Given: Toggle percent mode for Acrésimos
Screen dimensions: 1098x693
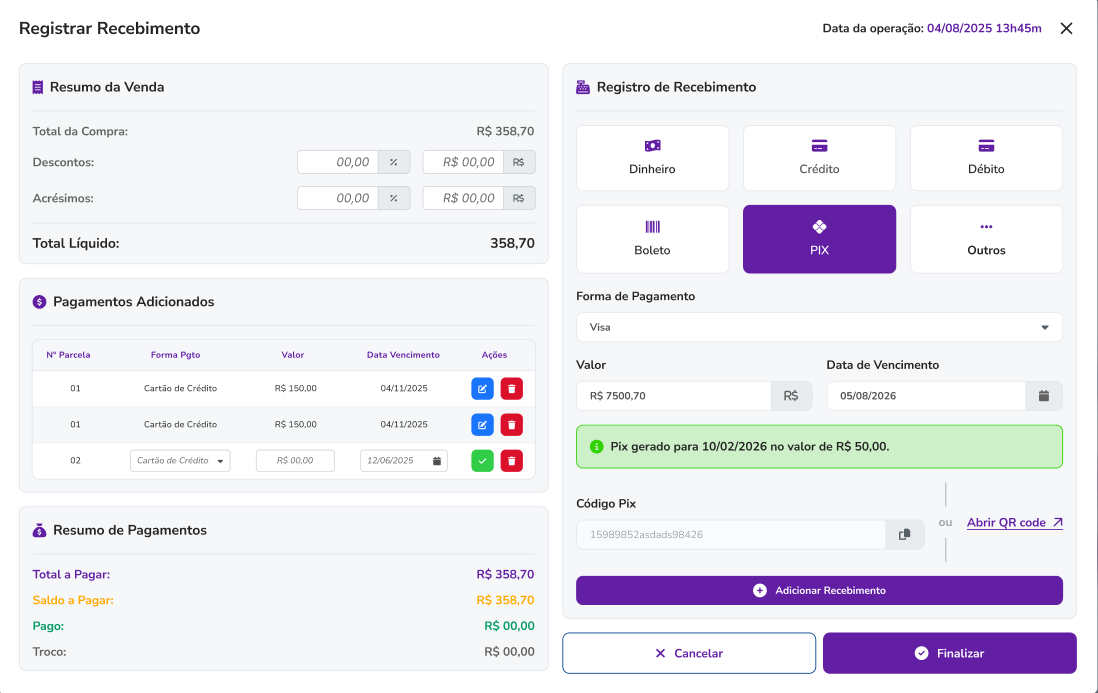Looking at the screenshot, I should click(393, 198).
